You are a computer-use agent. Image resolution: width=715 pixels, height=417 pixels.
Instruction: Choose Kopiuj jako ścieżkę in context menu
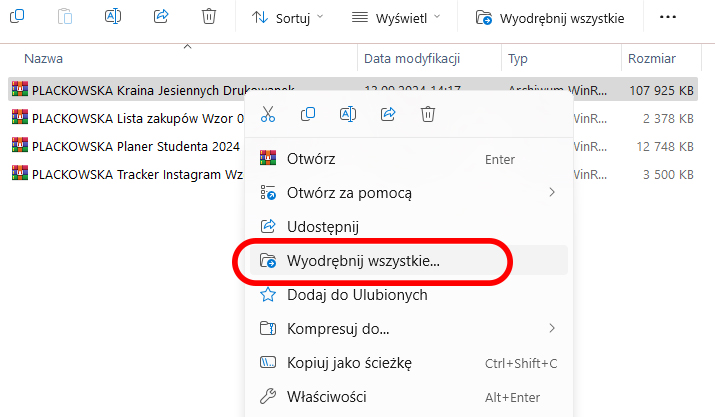coord(409,363)
